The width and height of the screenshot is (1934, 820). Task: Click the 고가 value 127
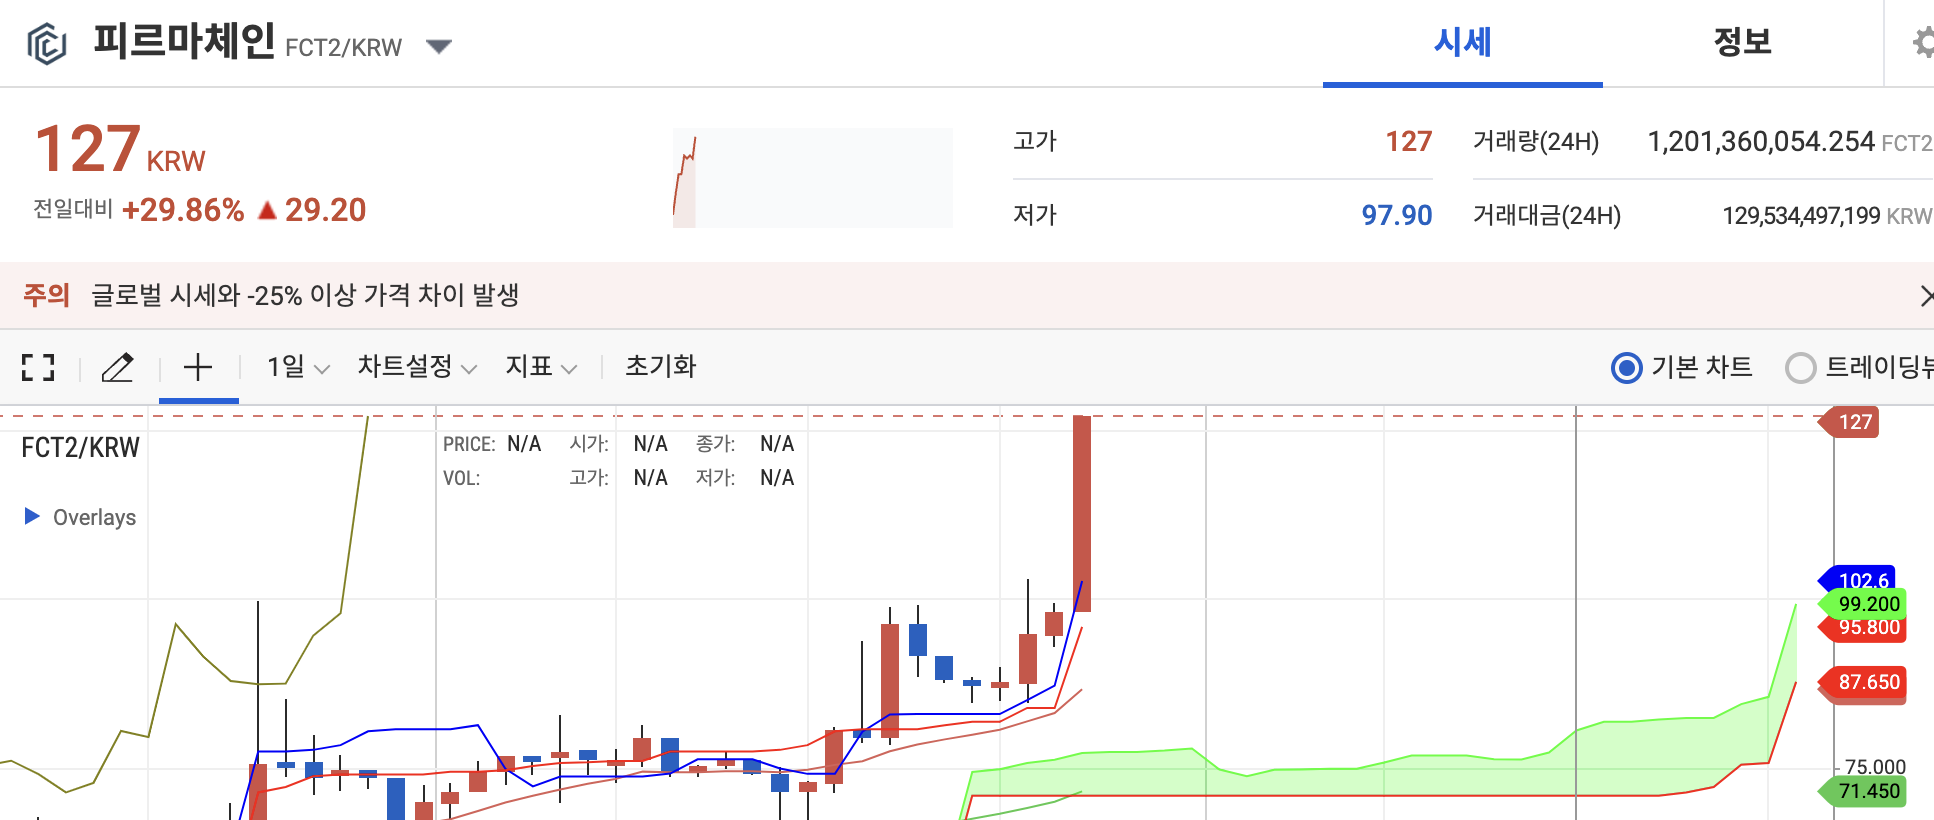1408,142
